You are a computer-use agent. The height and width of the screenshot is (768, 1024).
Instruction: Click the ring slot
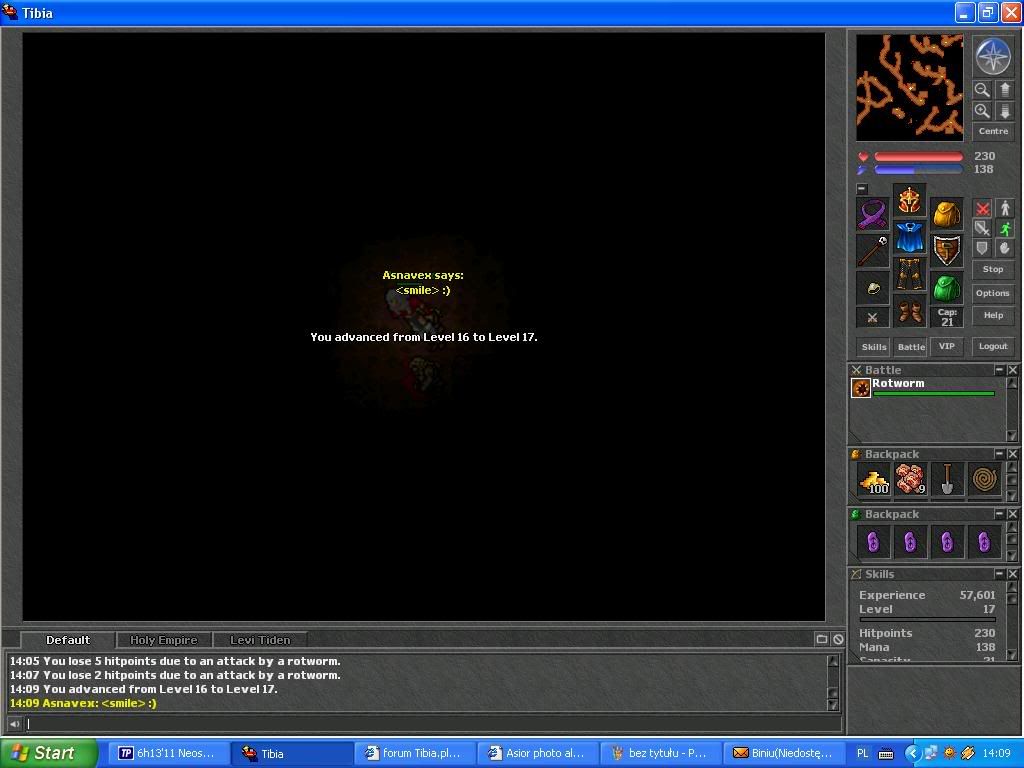coord(872,288)
